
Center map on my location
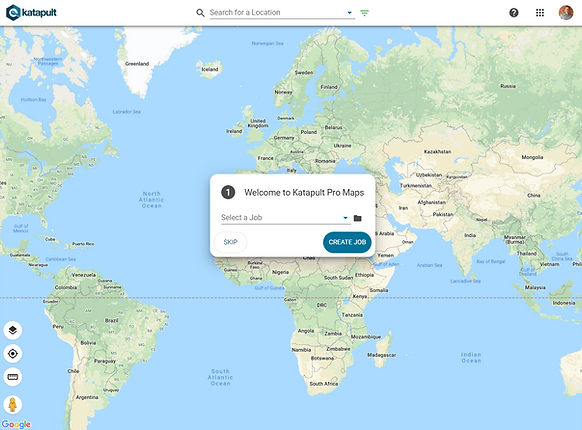coord(13,354)
